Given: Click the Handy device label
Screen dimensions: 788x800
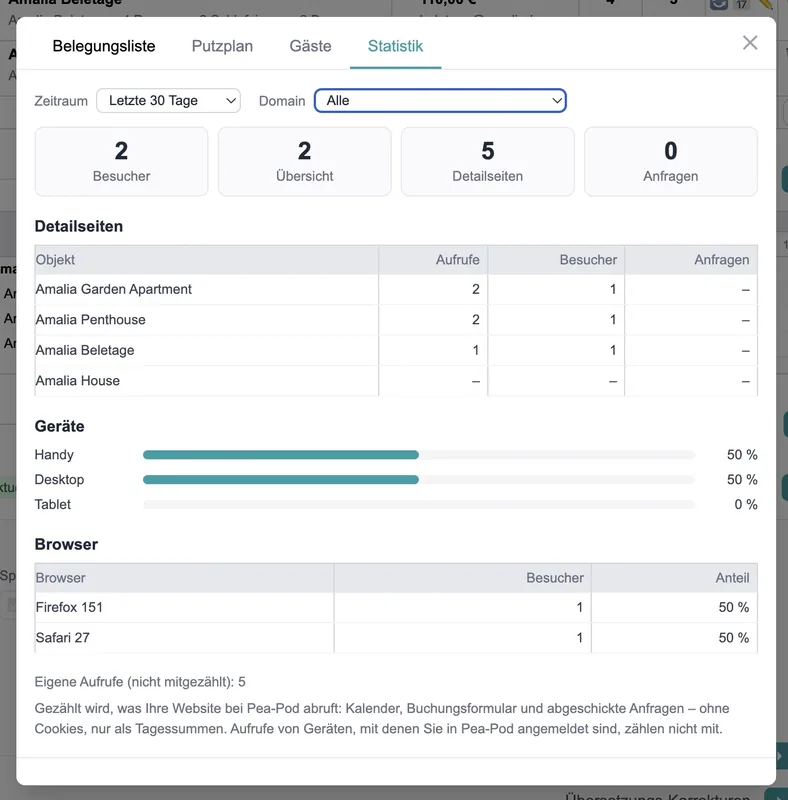Looking at the screenshot, I should tap(54, 455).
